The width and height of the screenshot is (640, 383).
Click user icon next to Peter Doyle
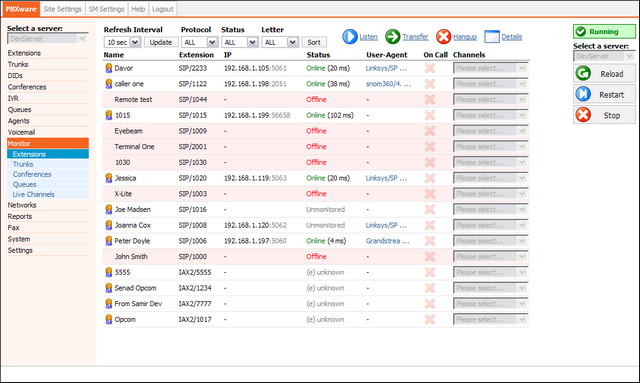point(109,241)
